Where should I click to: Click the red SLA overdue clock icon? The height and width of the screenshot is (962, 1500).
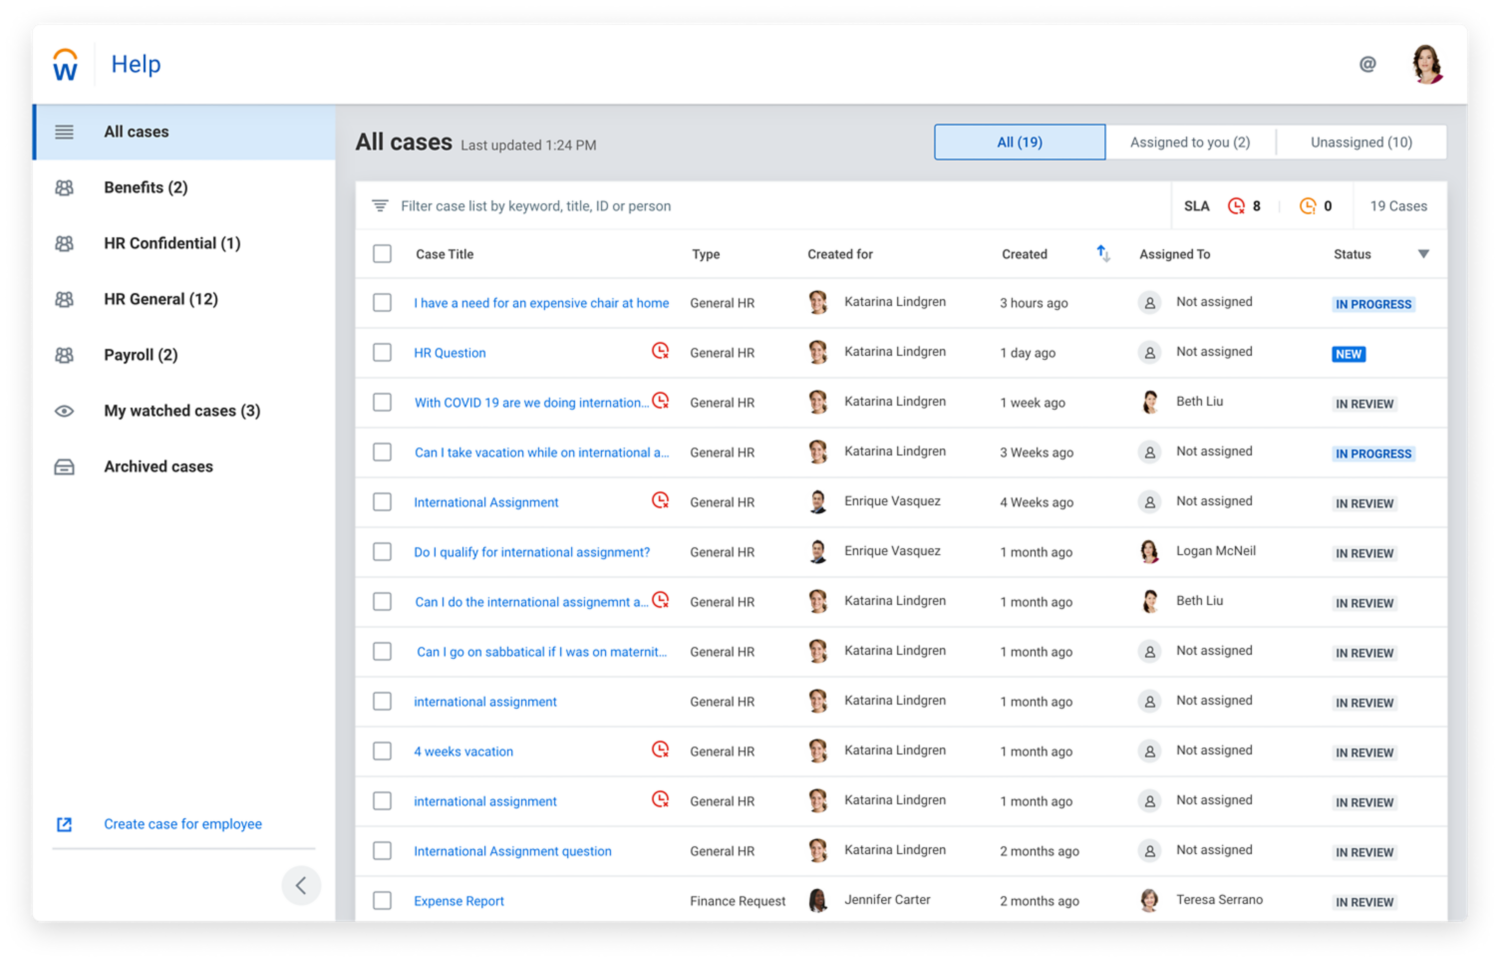click(1235, 206)
